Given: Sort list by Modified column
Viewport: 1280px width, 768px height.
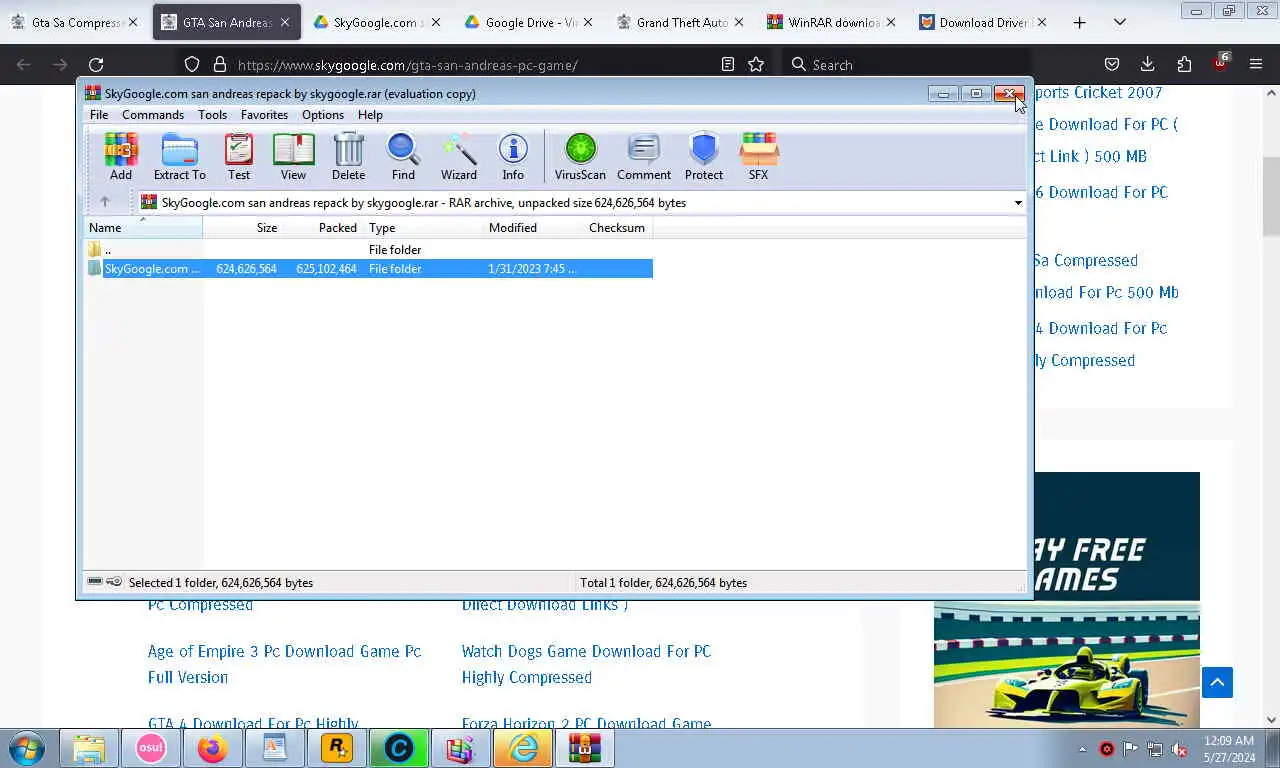Looking at the screenshot, I should tap(533, 228).
